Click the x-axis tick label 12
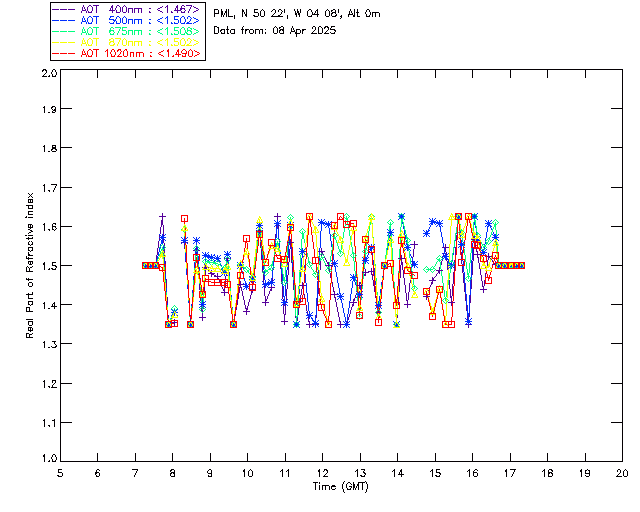640x512 pixels. [322, 473]
